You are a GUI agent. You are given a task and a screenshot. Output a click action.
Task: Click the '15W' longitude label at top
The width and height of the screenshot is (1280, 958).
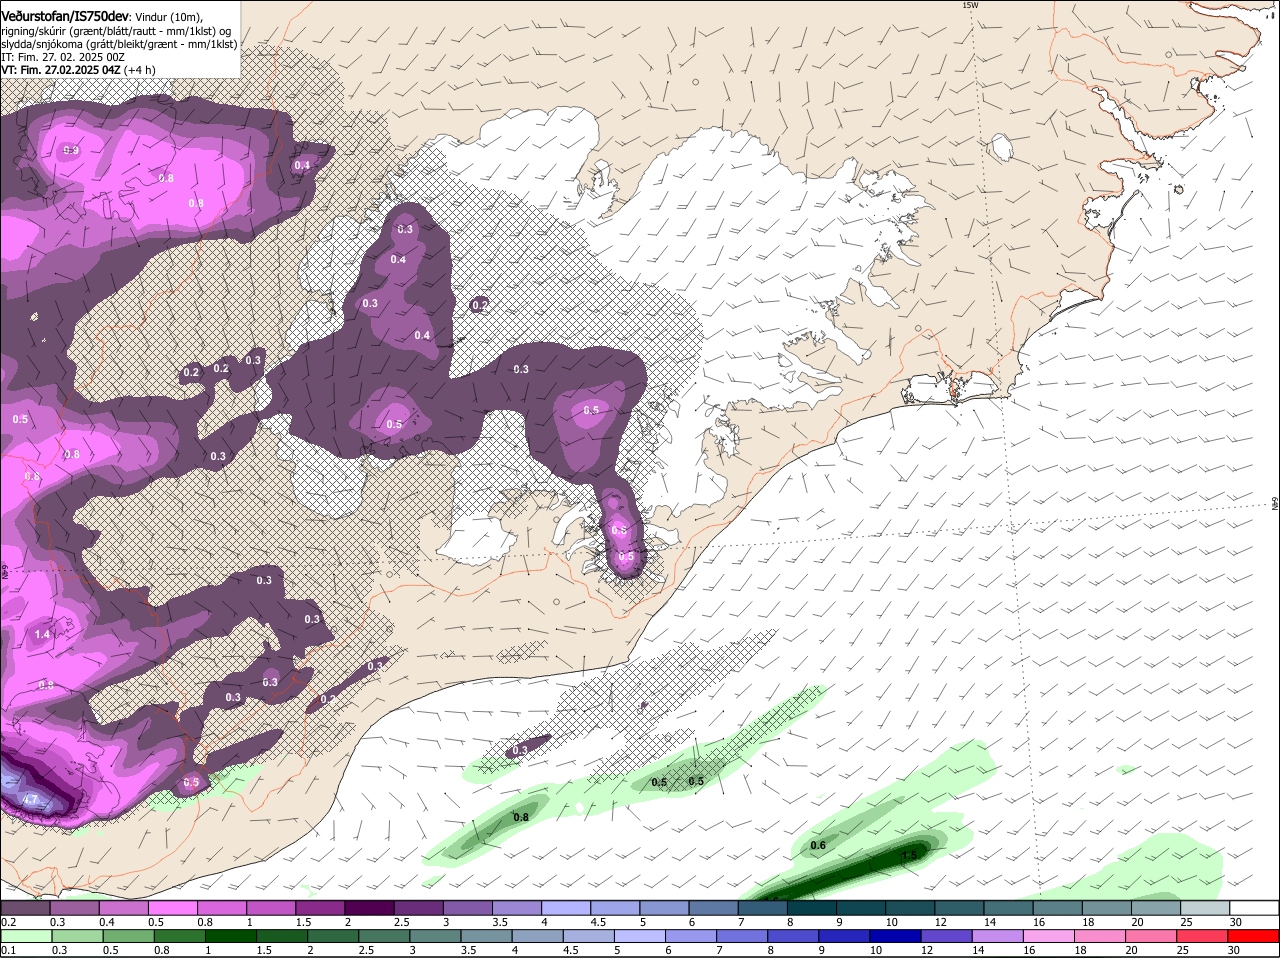pyautogui.click(x=969, y=6)
